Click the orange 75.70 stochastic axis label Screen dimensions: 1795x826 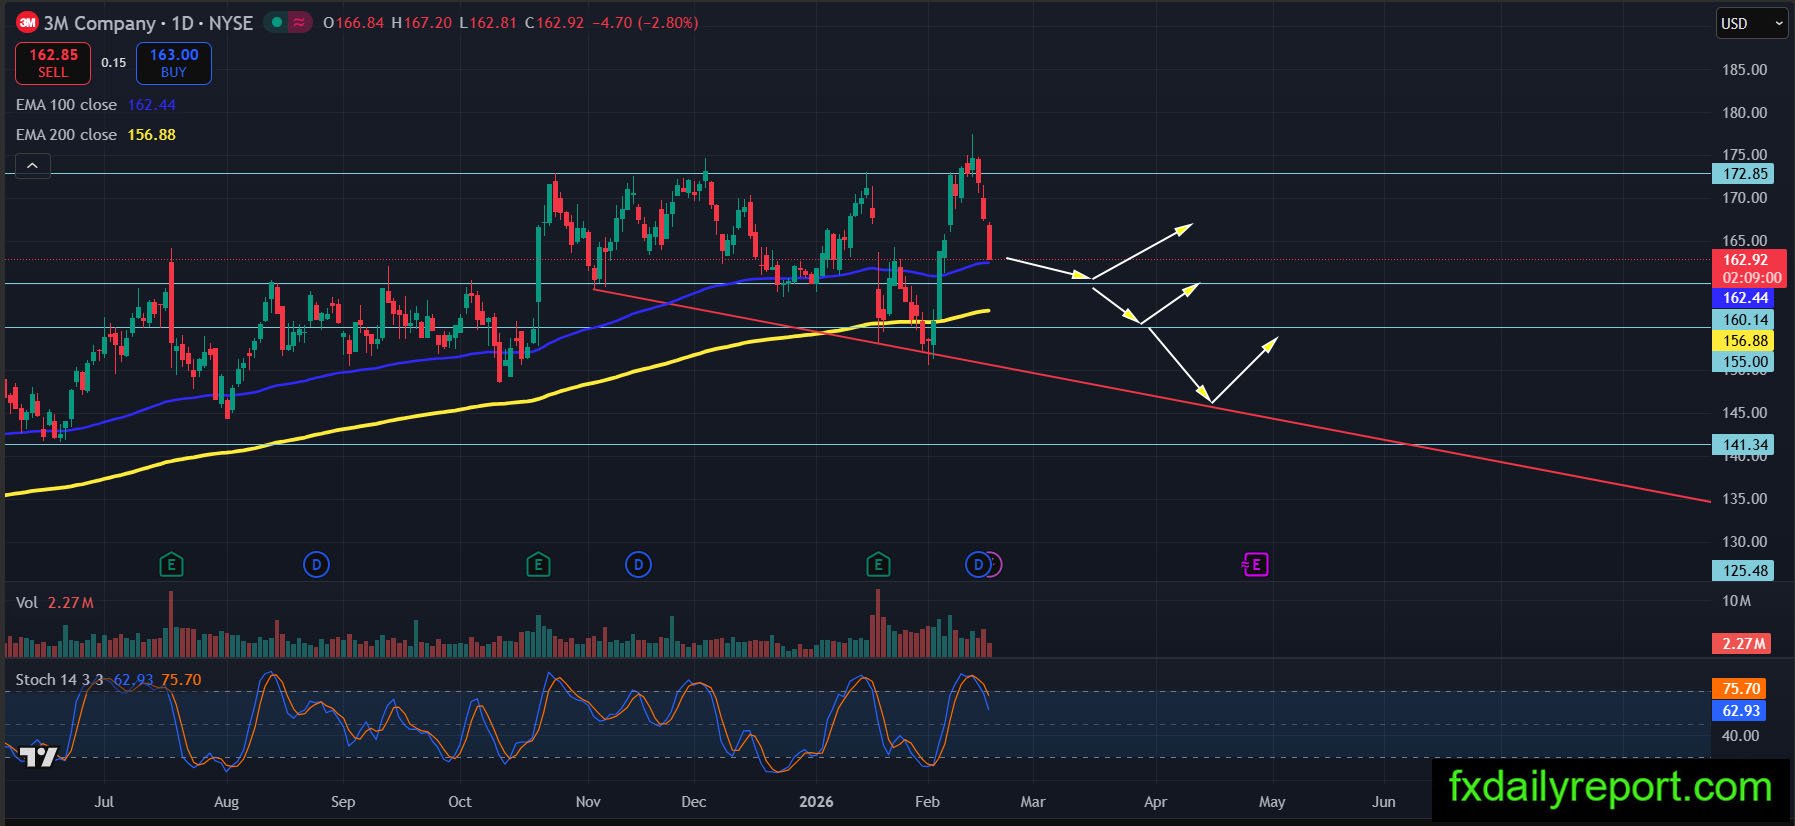1740,689
